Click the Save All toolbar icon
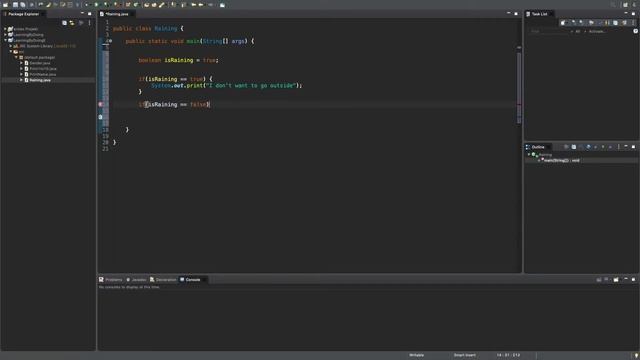The height and width of the screenshot is (360, 640). click(22, 5)
